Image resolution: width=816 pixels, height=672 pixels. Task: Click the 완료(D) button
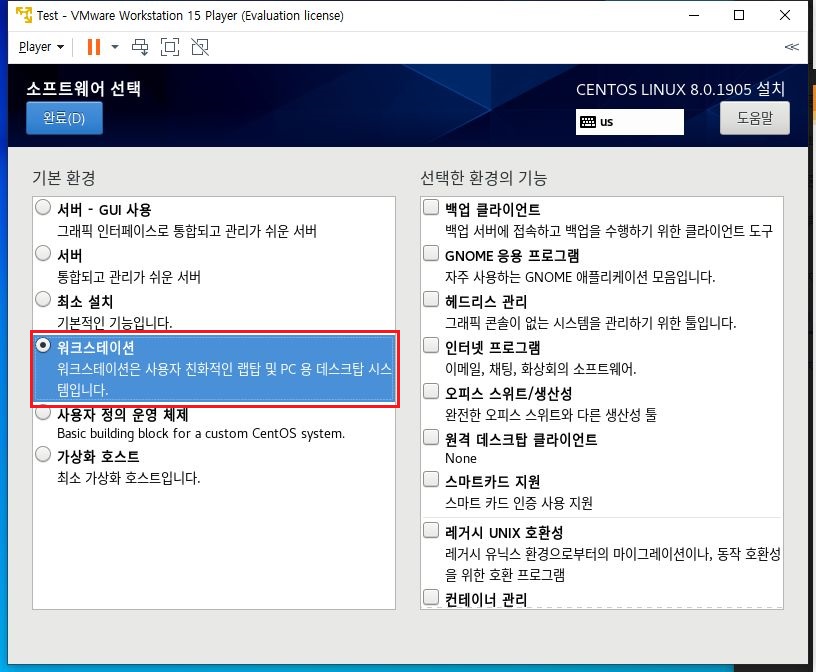click(64, 118)
